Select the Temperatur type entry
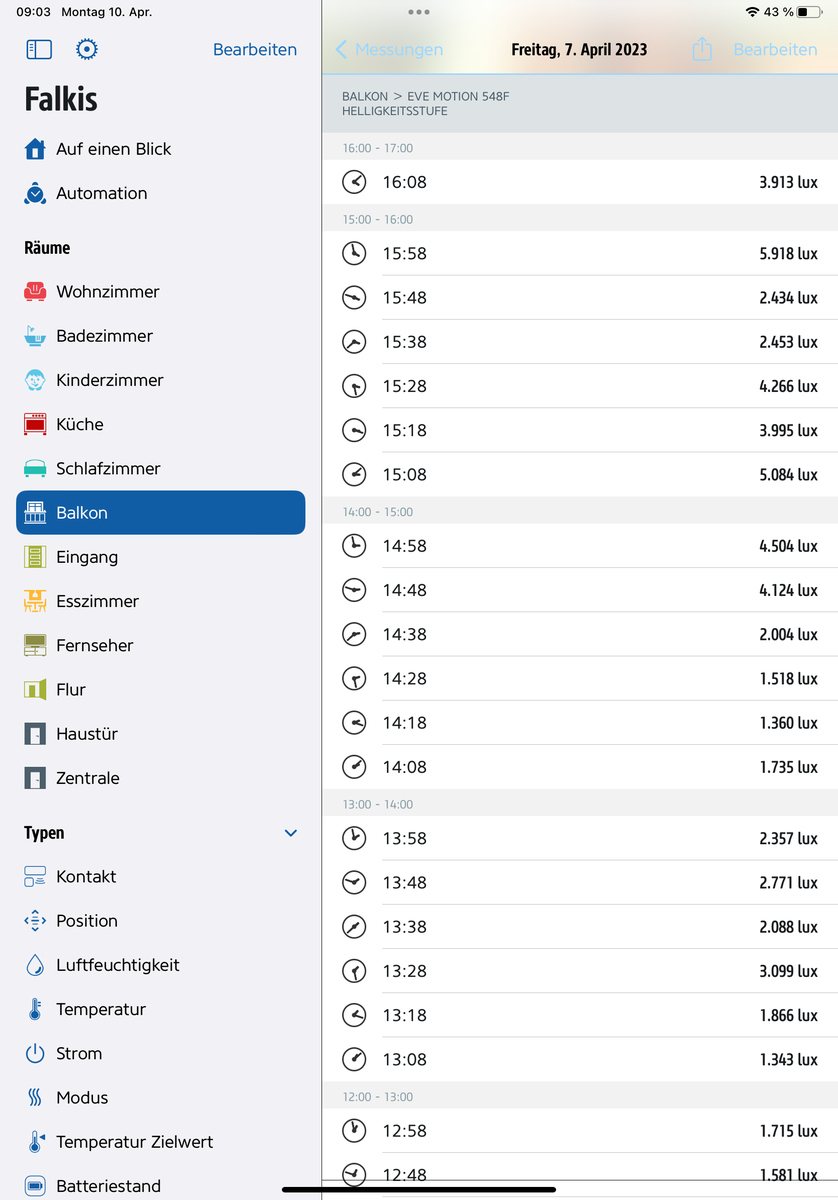Viewport: 838px width, 1200px height. tap(100, 1009)
